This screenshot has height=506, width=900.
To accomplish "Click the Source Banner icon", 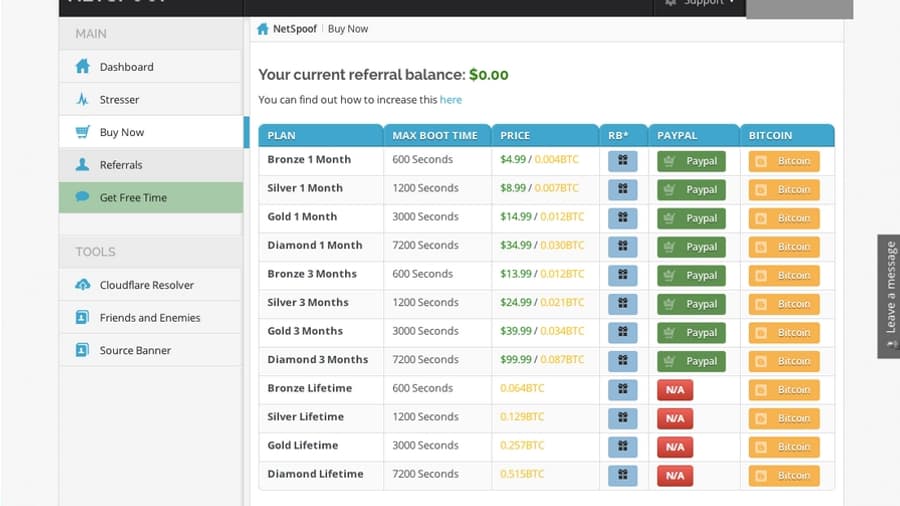I will [x=83, y=350].
